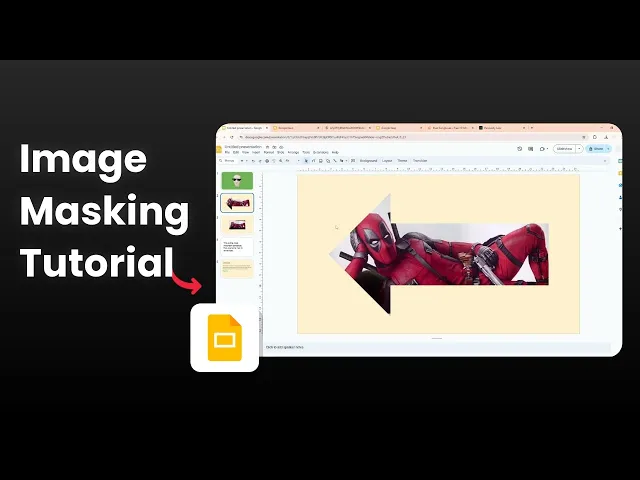Select the Line tool icon
The width and height of the screenshot is (640, 480).
335,161
